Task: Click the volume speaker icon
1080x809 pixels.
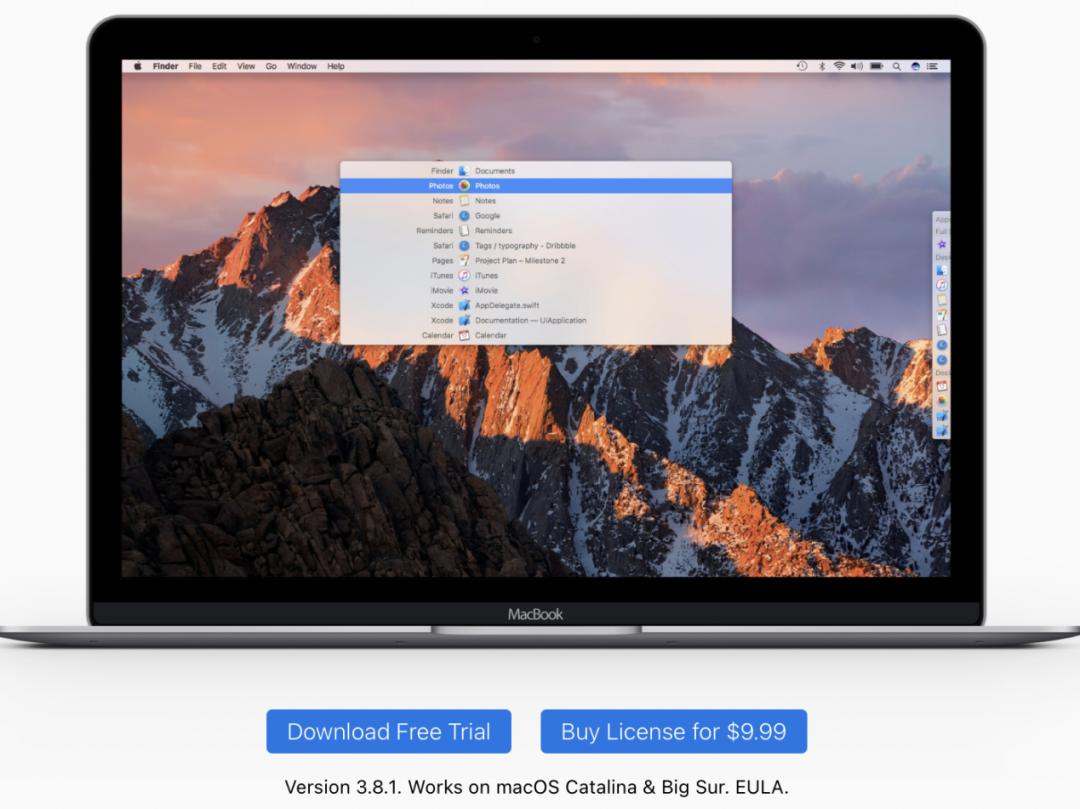Action: click(857, 66)
